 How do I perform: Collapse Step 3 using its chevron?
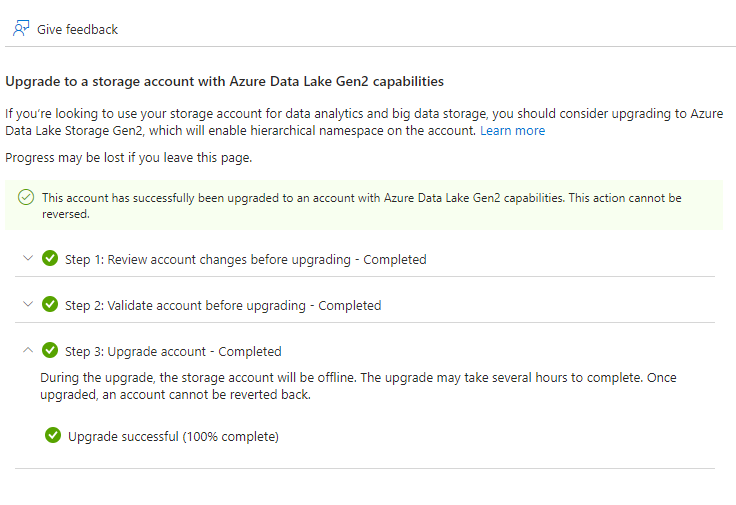pyautogui.click(x=28, y=350)
